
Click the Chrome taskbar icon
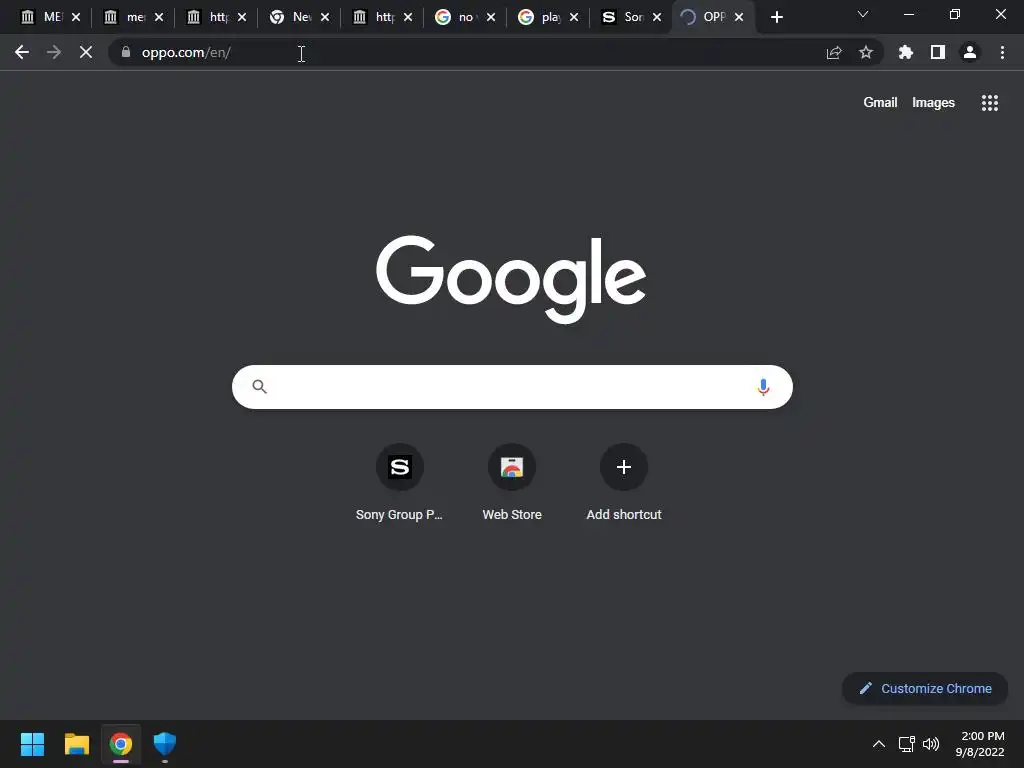[121, 744]
